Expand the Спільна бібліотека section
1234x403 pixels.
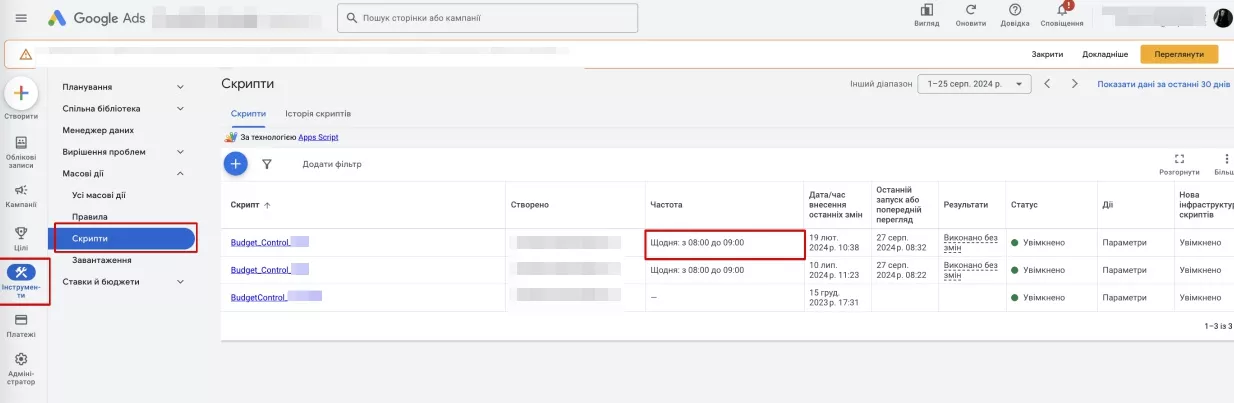click(x=180, y=108)
